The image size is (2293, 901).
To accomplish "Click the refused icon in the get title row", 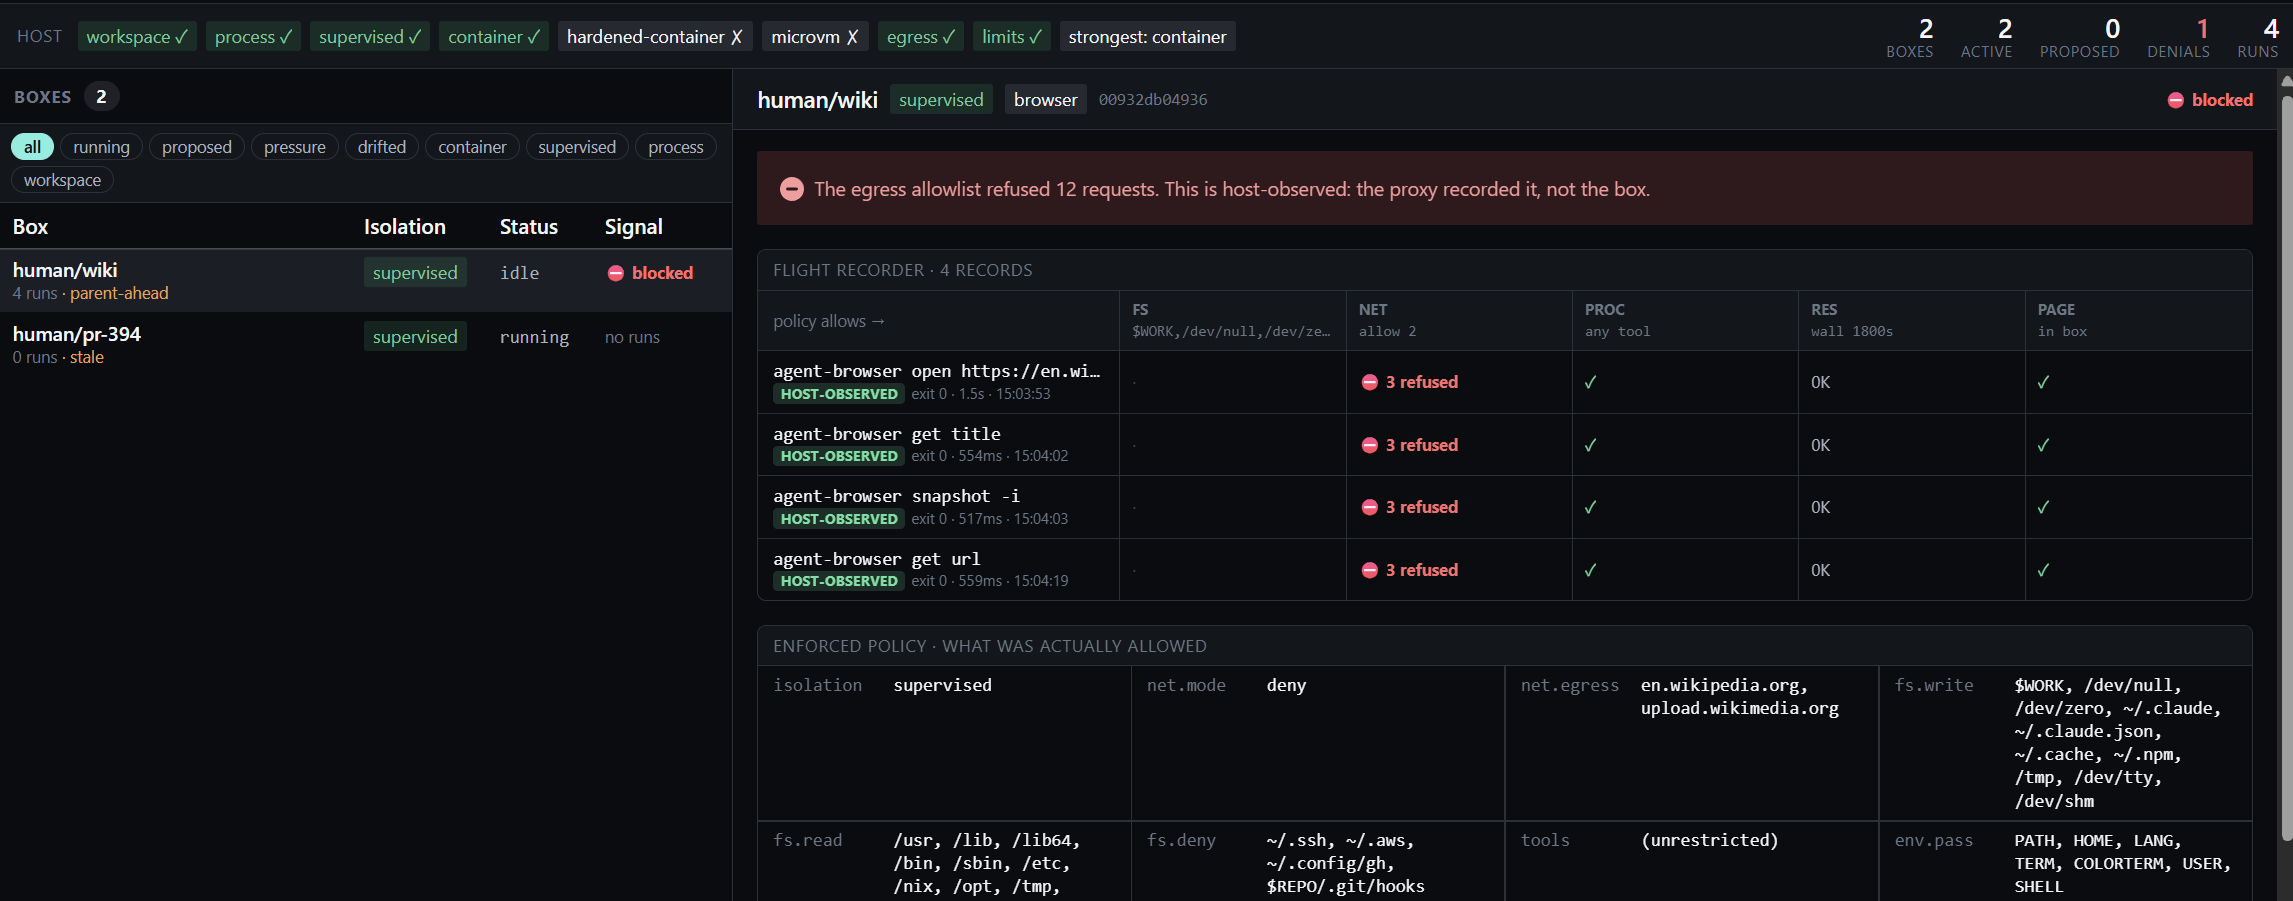I will [x=1370, y=445].
